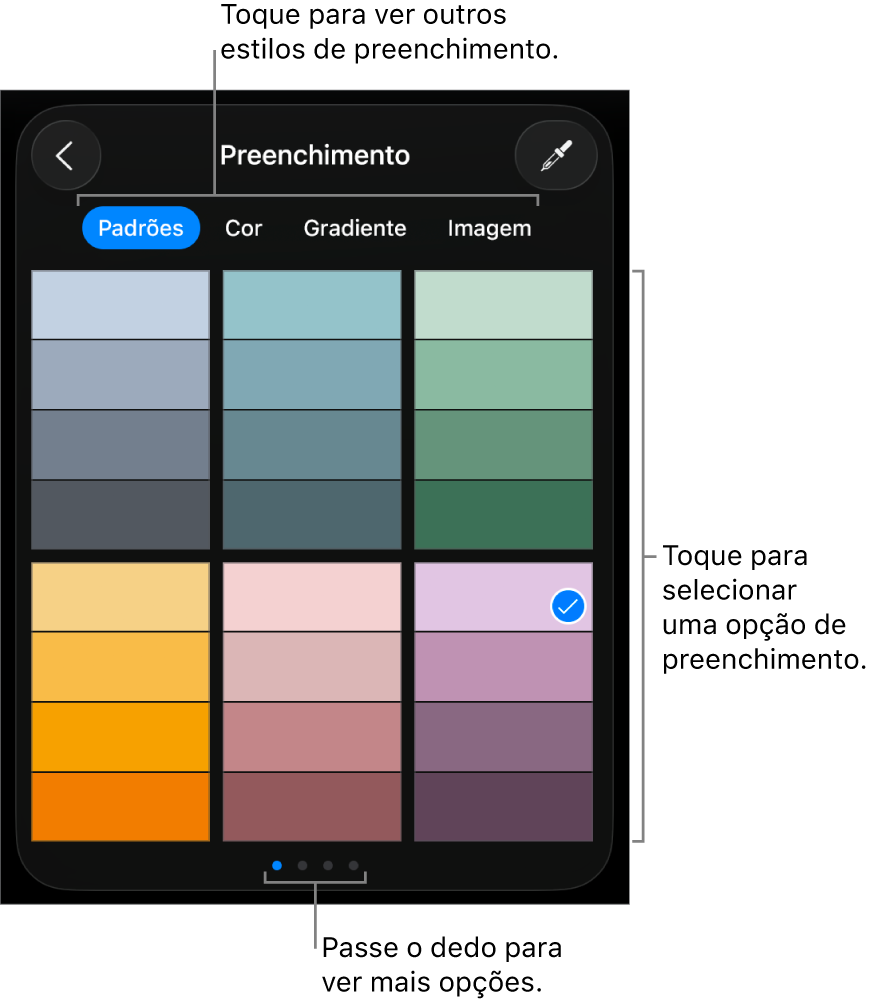Select the dark rose brown swatch

pos(311,806)
